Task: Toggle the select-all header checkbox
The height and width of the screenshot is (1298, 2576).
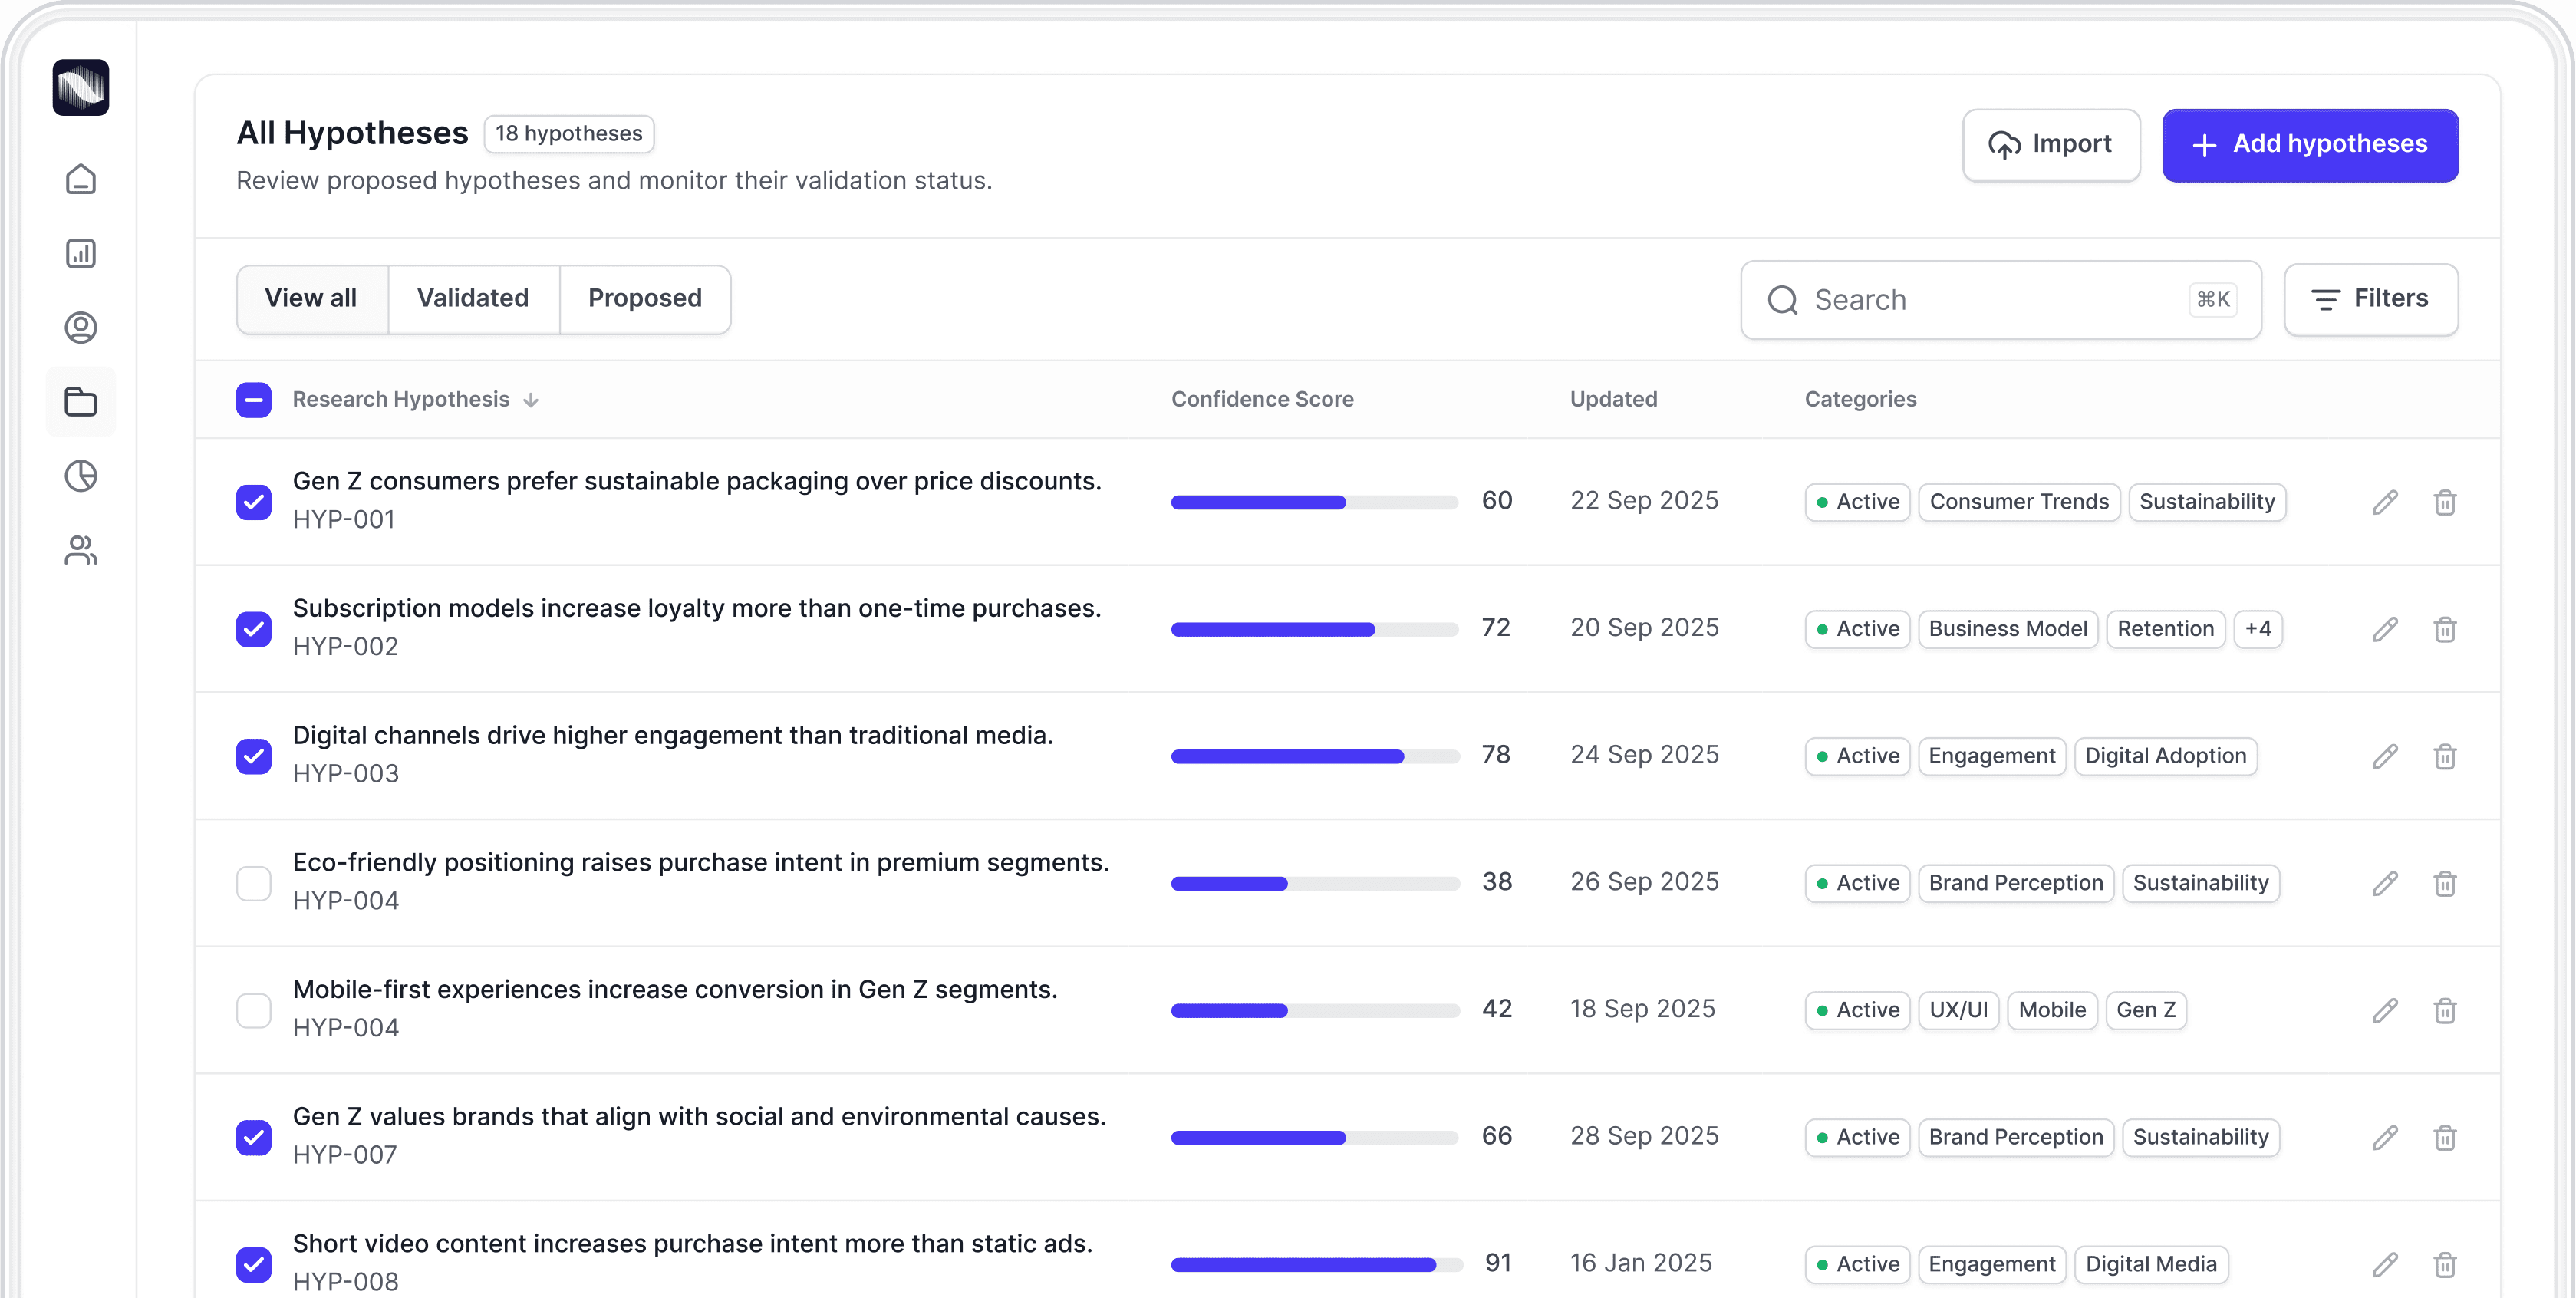Action: click(x=254, y=400)
